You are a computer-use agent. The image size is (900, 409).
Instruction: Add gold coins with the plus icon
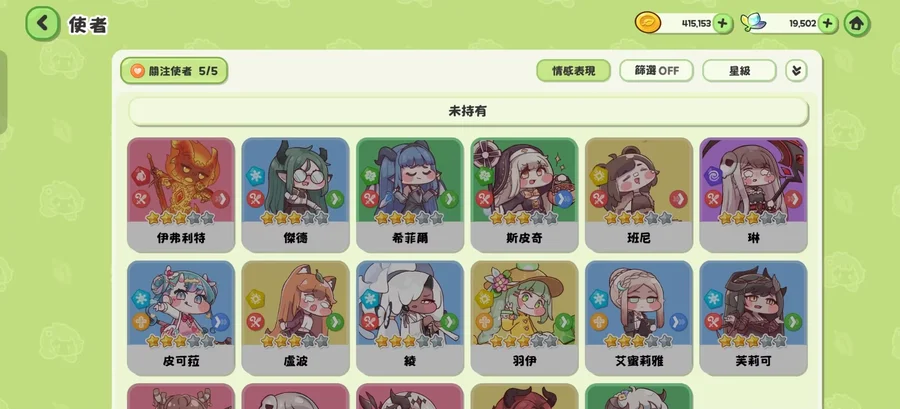723,24
